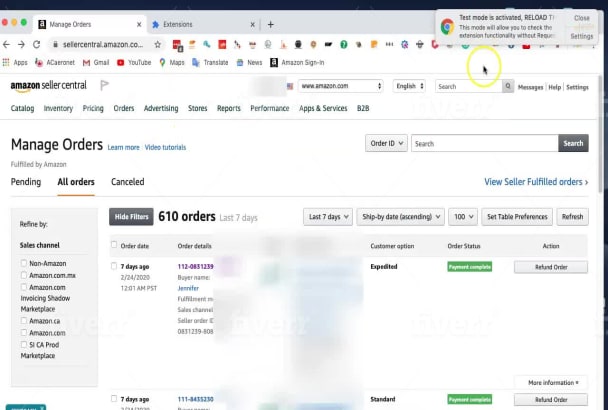Open the English language dropdown
The image size is (608, 410).
pos(409,86)
